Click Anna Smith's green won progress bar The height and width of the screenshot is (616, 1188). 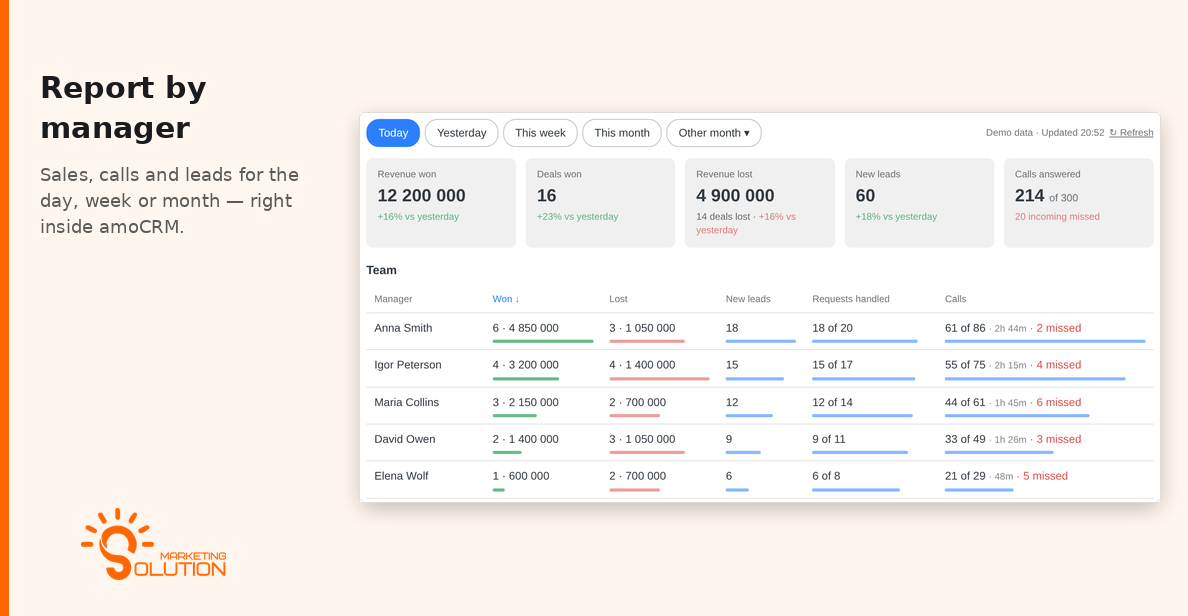[542, 342]
